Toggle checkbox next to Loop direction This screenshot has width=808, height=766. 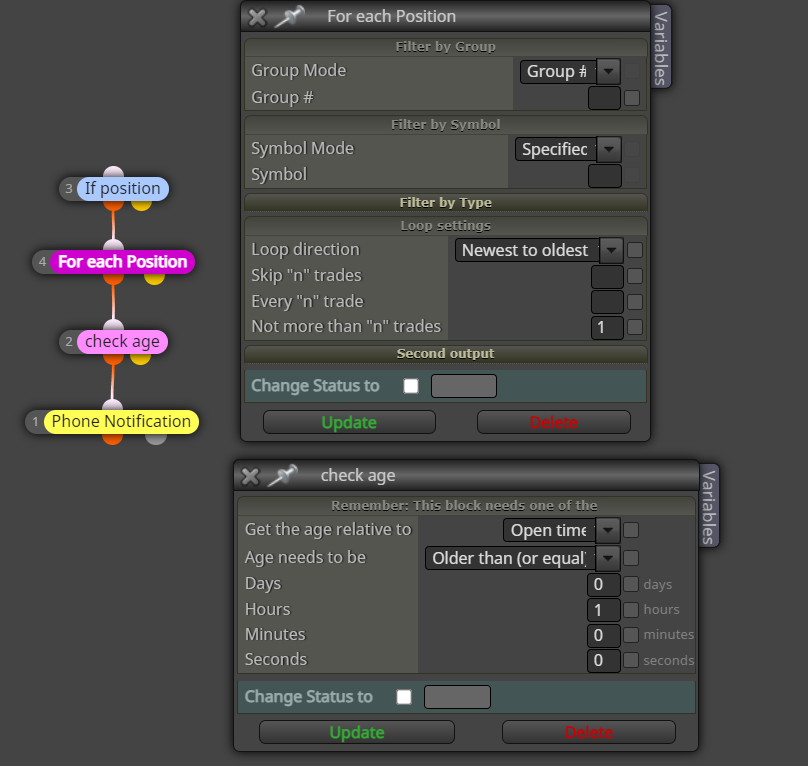click(635, 251)
